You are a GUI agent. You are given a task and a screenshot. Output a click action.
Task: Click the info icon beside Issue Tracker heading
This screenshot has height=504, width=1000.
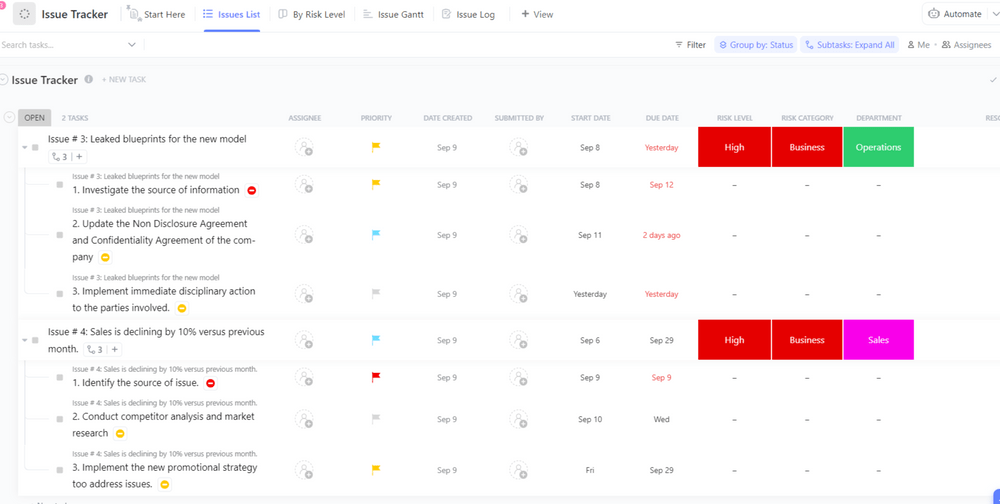(x=89, y=80)
